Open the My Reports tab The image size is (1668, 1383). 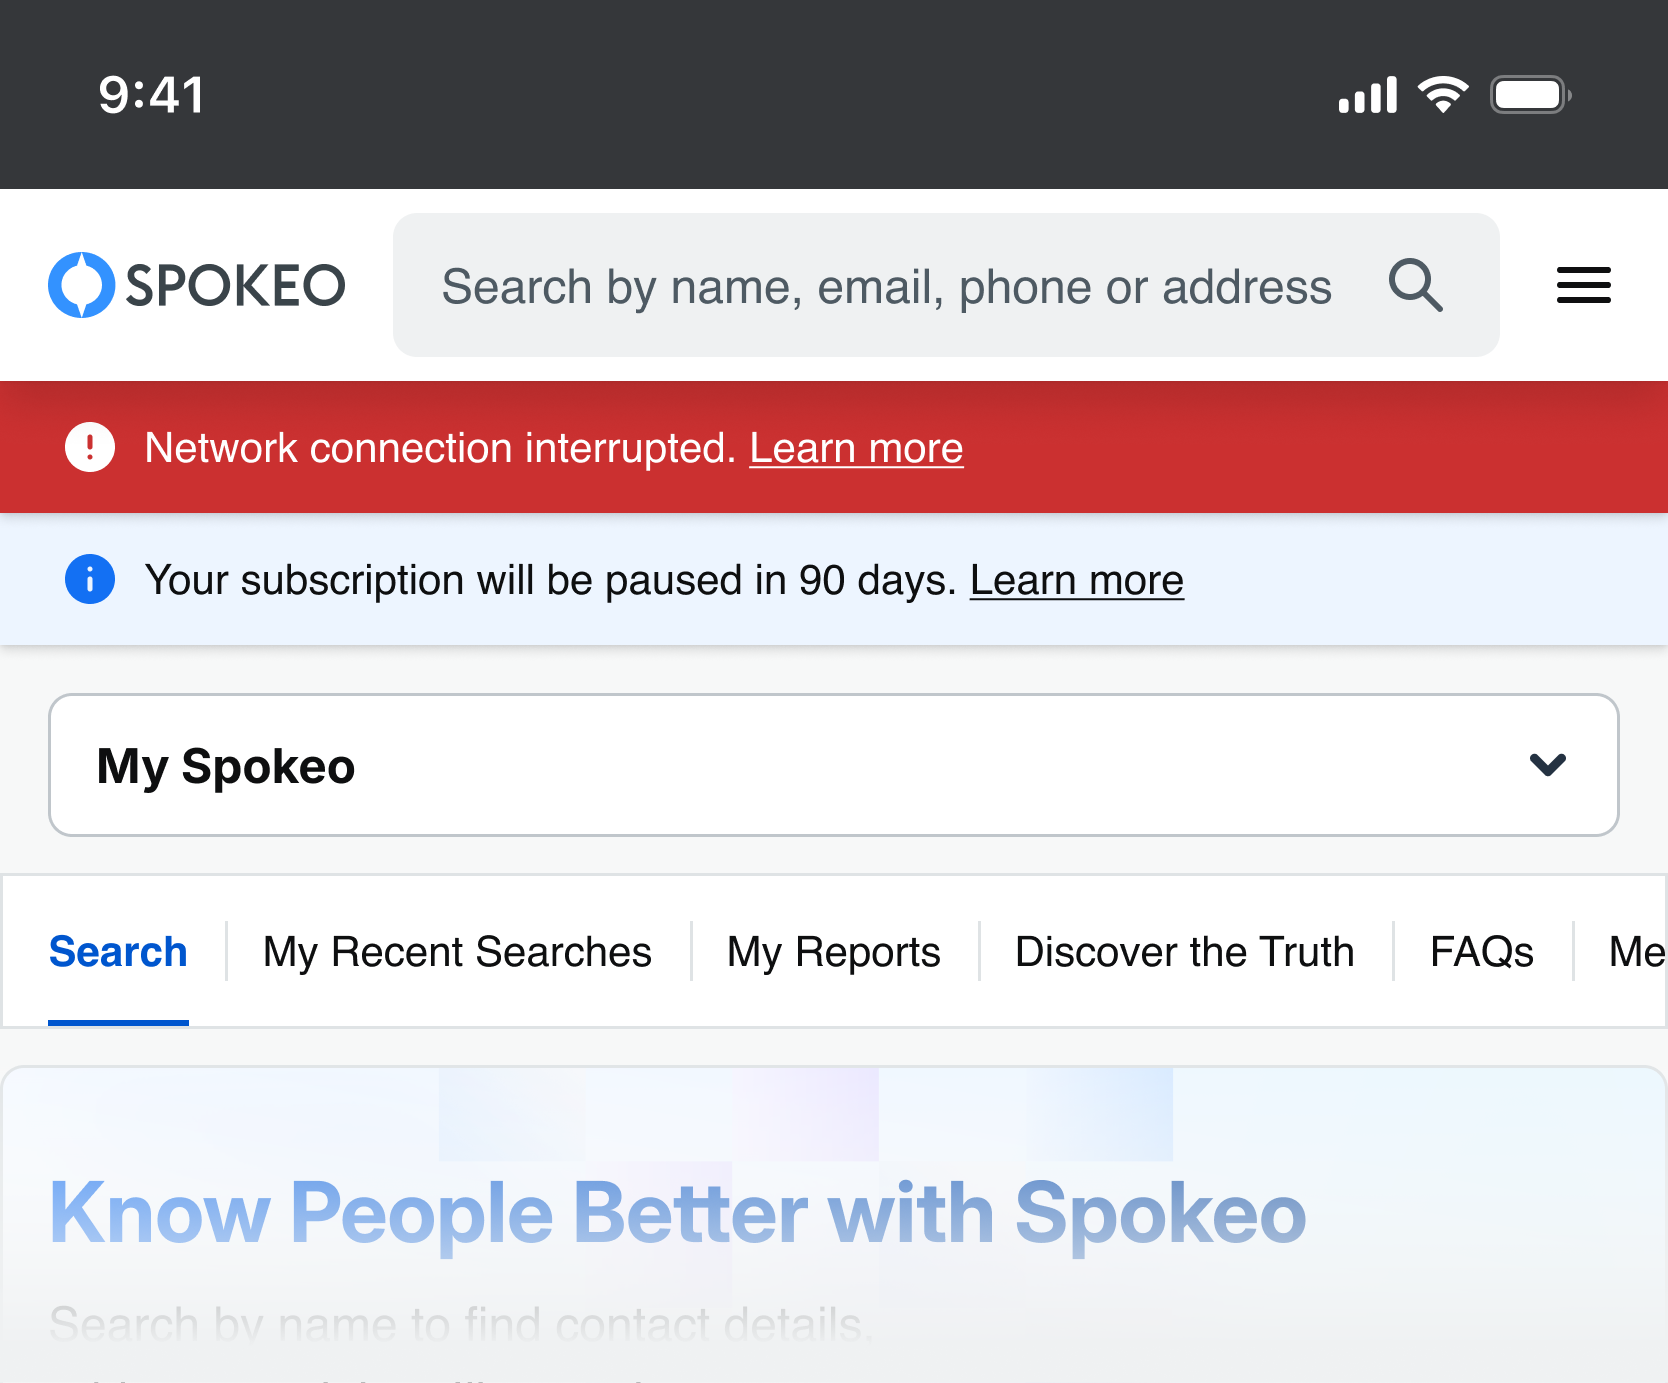coord(833,952)
